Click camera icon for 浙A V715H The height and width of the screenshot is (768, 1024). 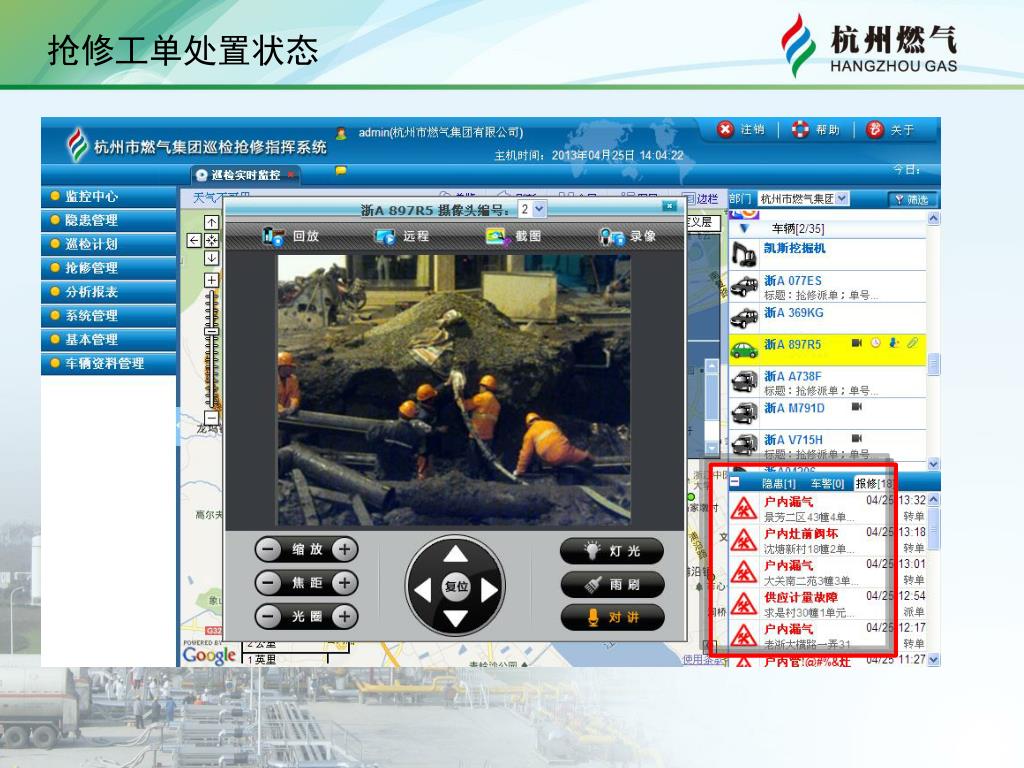(857, 438)
